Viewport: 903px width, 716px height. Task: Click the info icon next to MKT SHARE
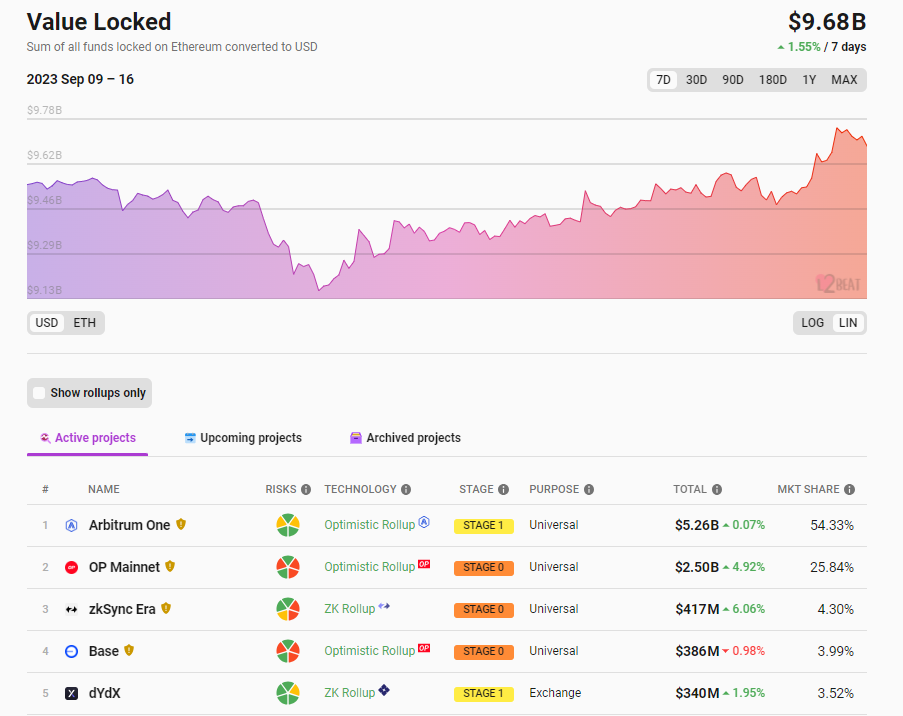pyautogui.click(x=849, y=490)
